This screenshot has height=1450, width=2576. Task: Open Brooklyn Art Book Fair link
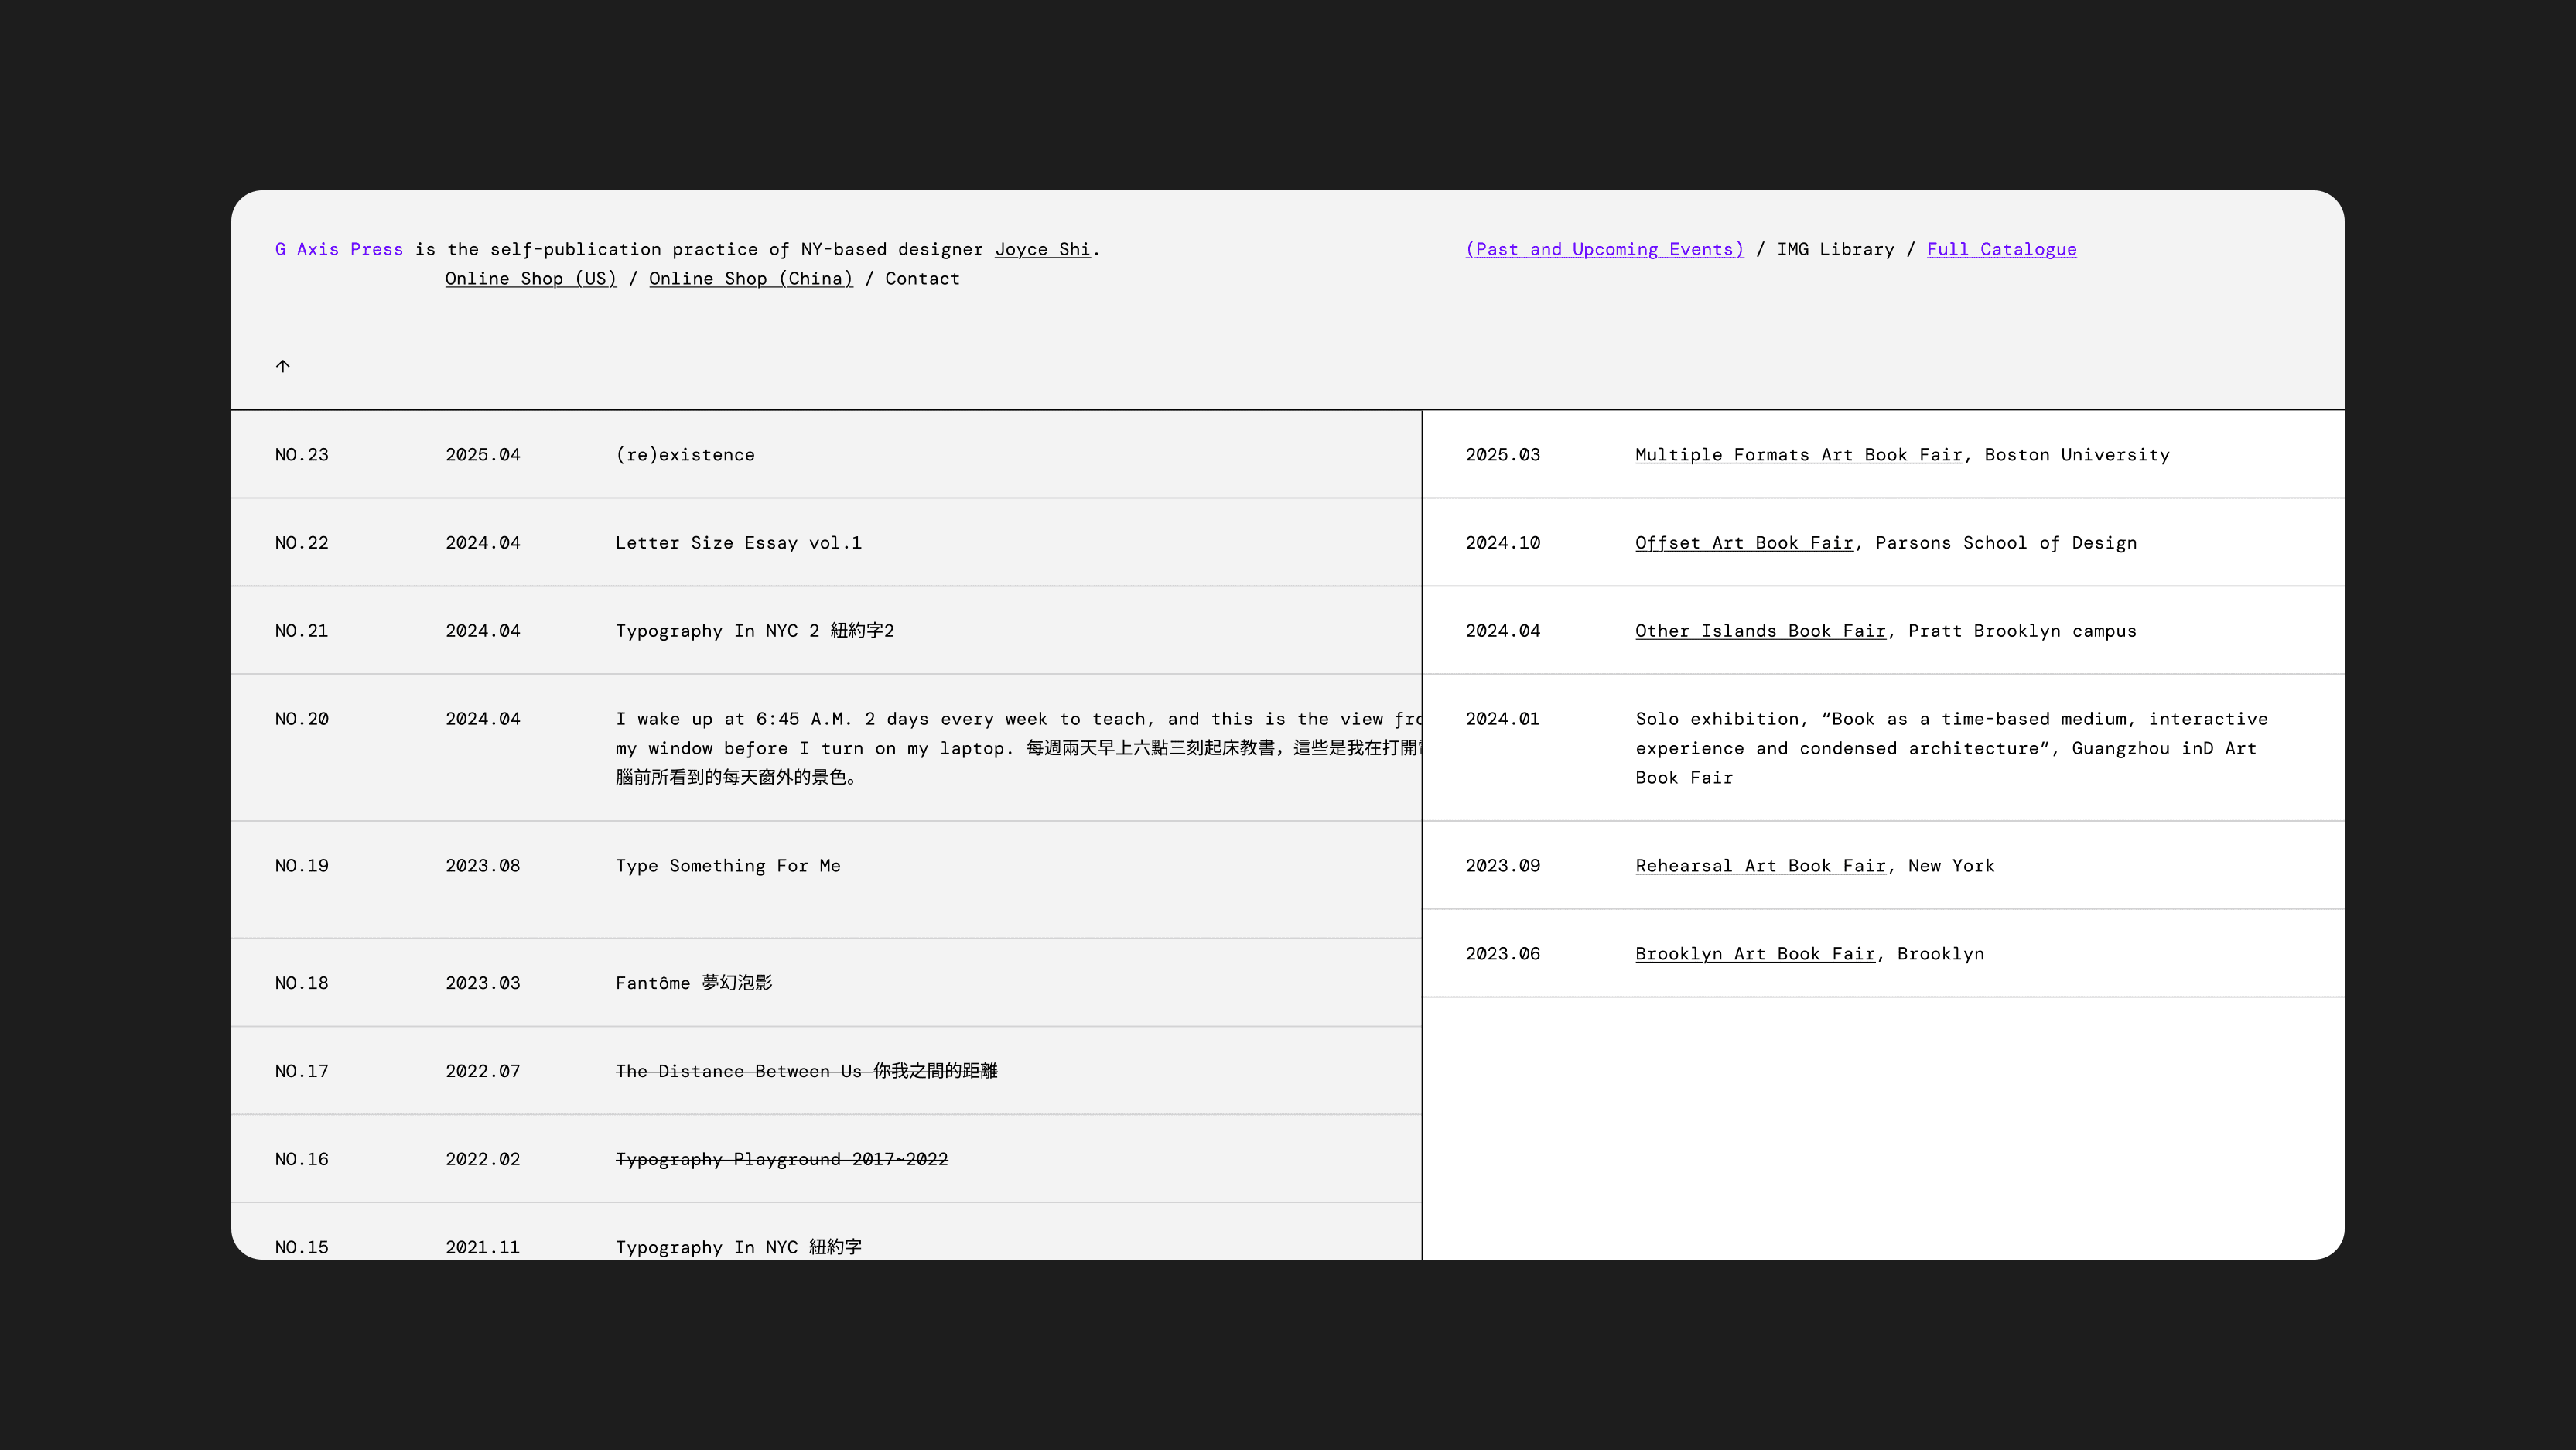(1754, 954)
